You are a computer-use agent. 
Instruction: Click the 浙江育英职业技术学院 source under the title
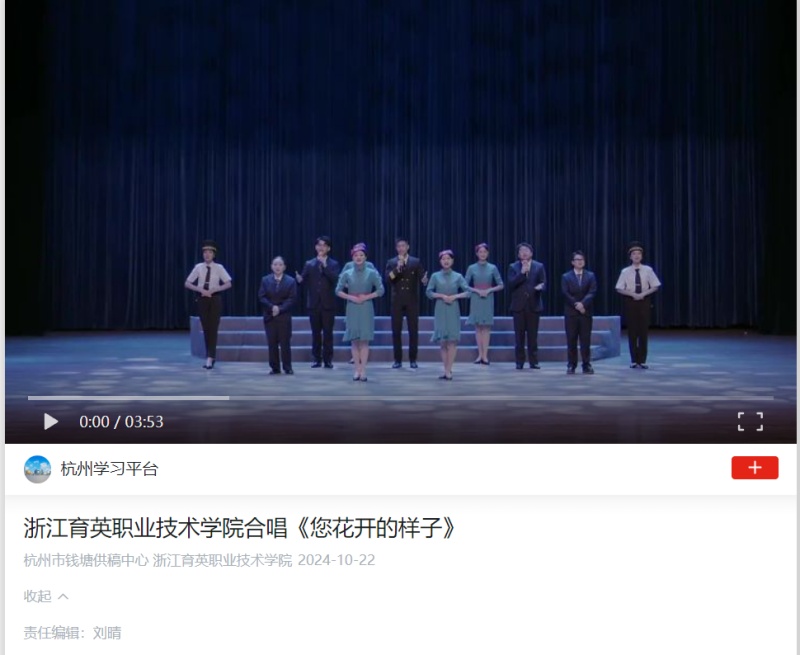(x=222, y=560)
